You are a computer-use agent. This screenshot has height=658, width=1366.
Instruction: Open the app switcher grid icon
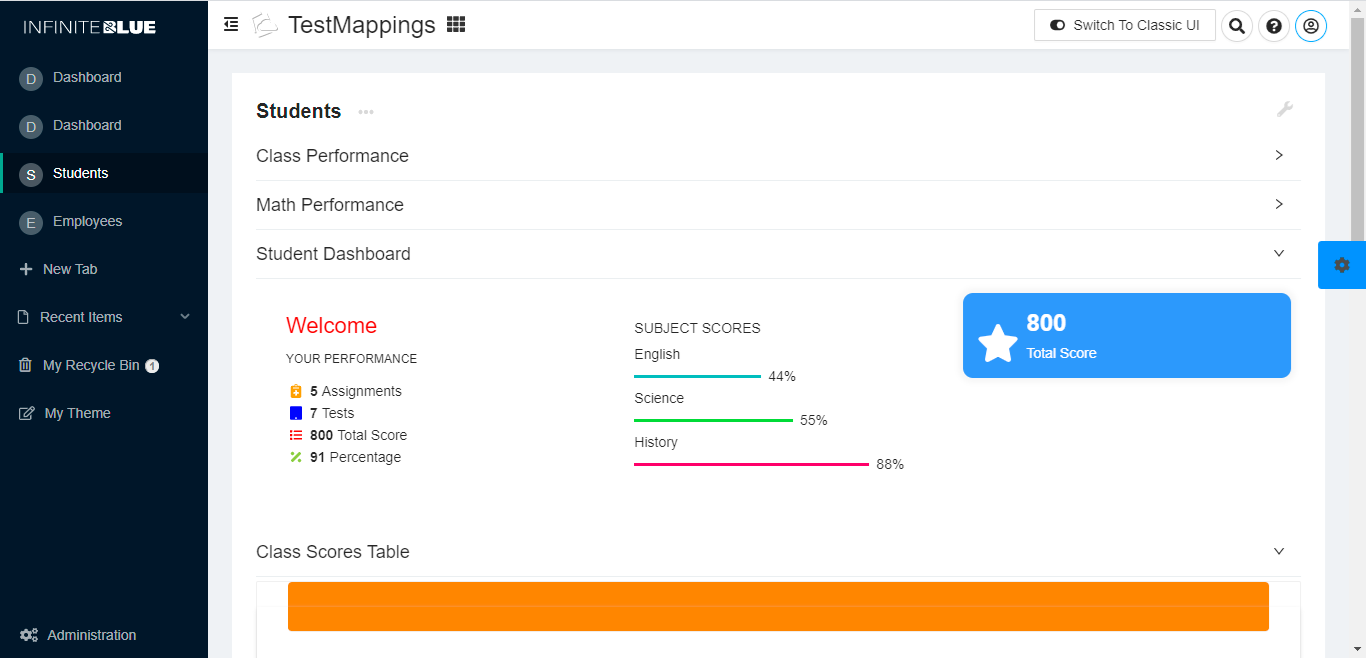click(x=456, y=25)
